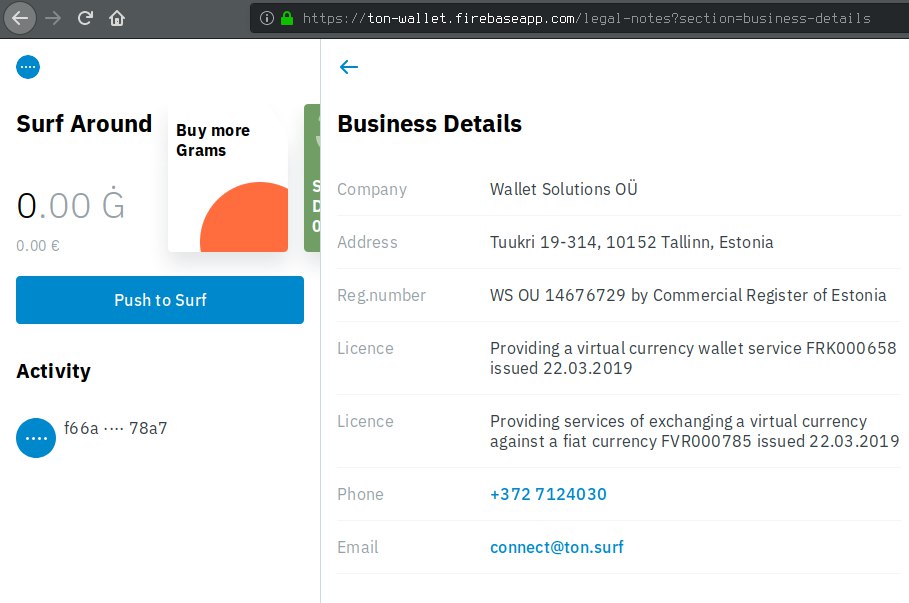Click the browser forward arrow

(53, 18)
